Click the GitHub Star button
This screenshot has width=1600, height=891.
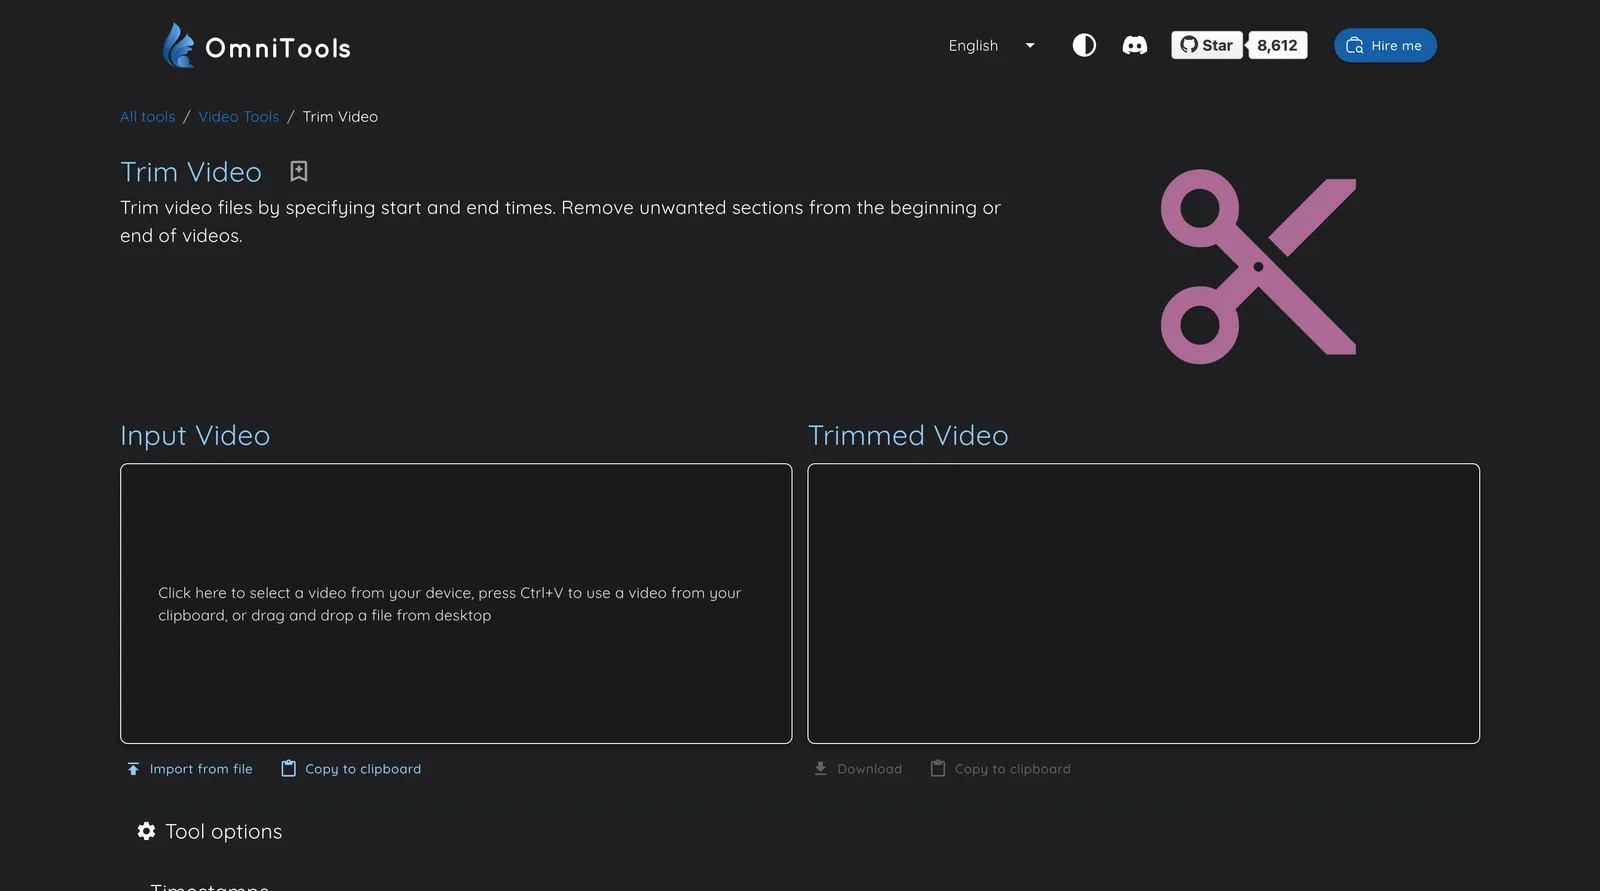point(1207,45)
